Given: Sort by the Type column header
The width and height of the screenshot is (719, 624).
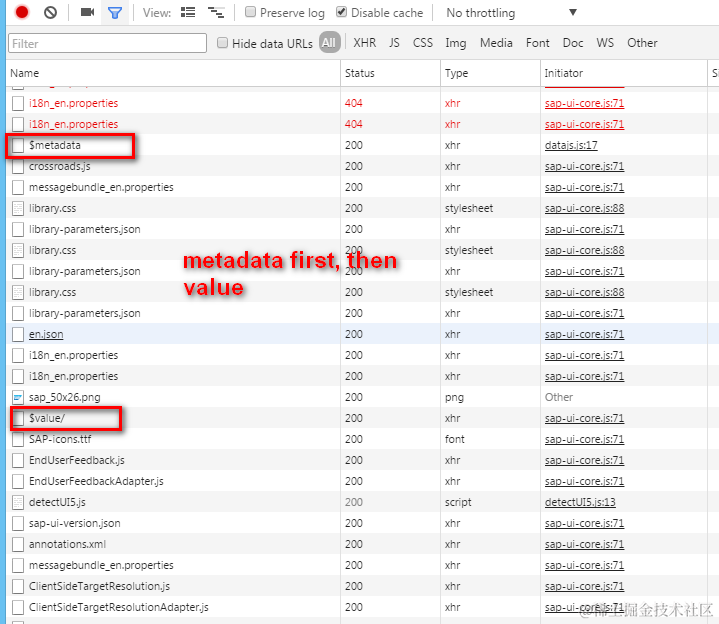Looking at the screenshot, I should coord(490,73).
